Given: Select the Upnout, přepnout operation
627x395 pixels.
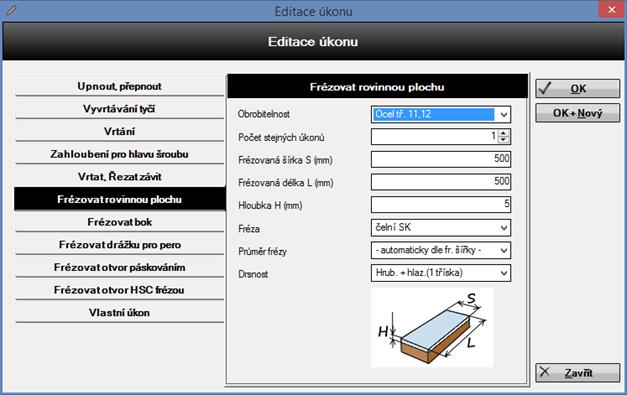Looking at the screenshot, I should pyautogui.click(x=120, y=86).
